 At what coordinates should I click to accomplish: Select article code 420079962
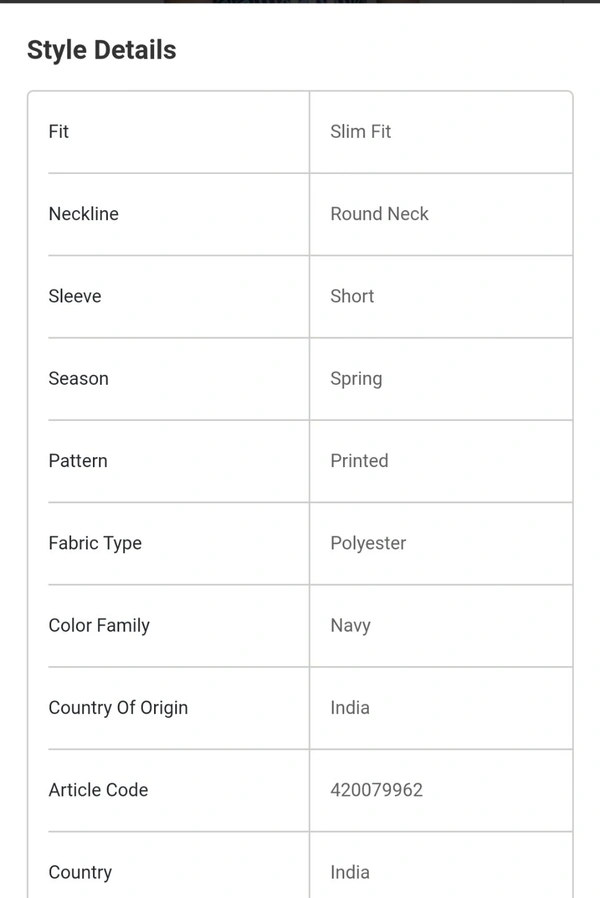[x=377, y=790]
